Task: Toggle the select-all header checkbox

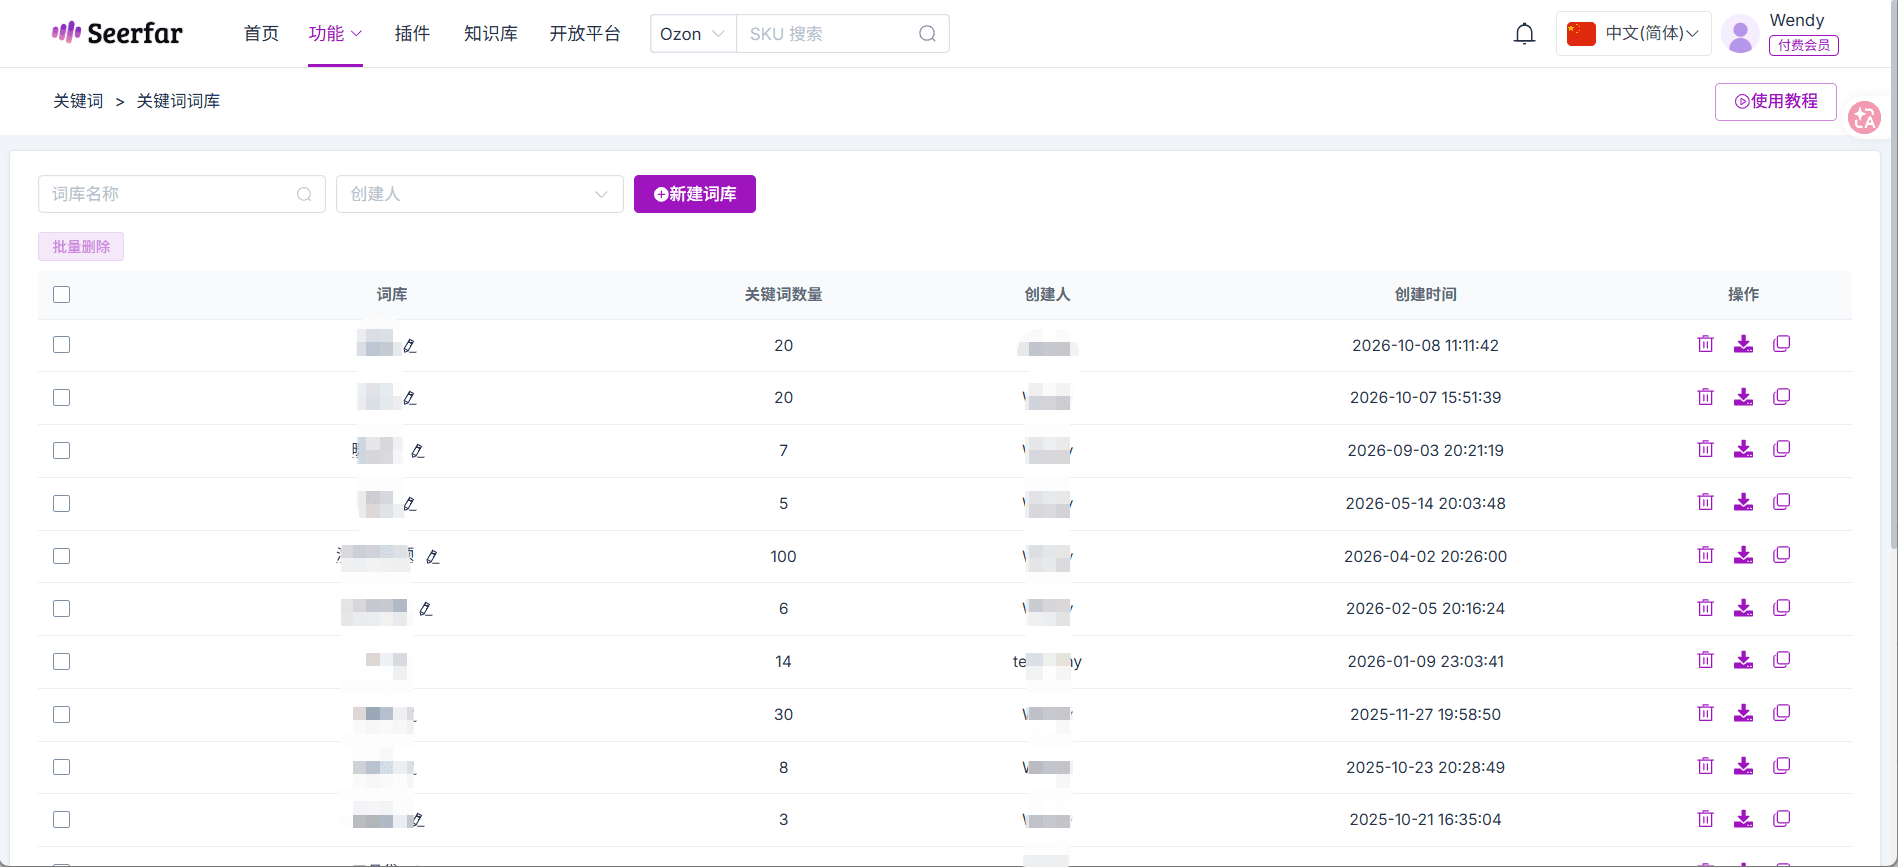Action: tap(62, 295)
